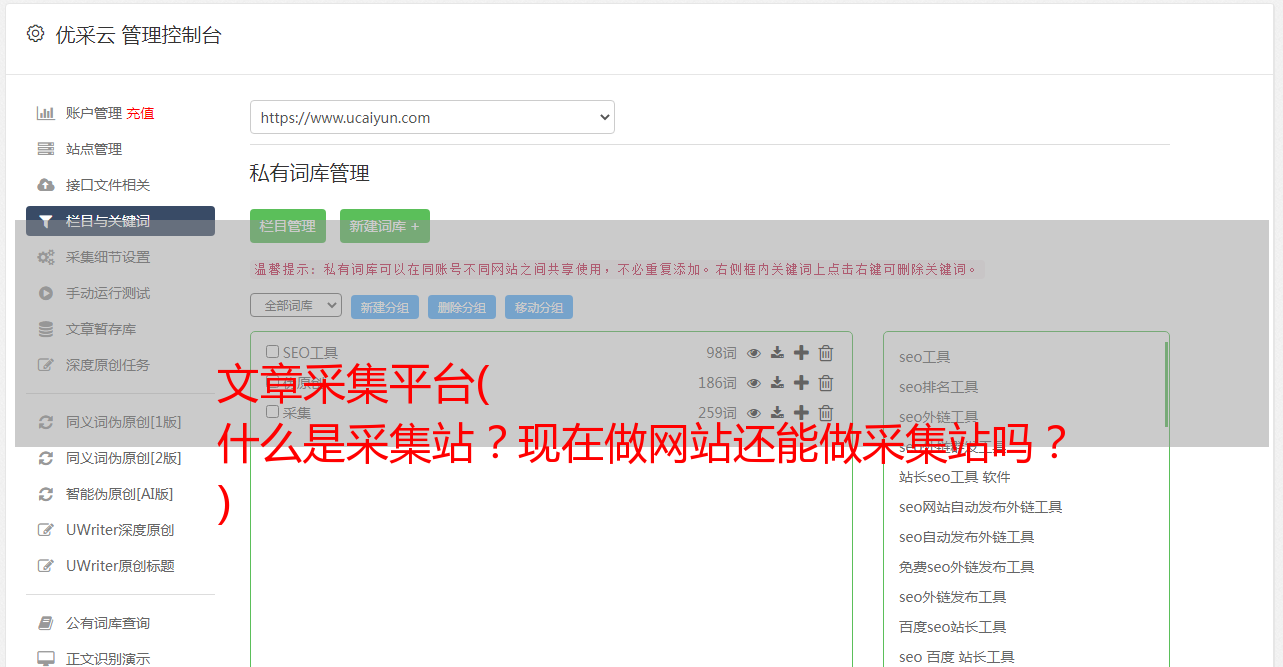The width and height of the screenshot is (1283, 667).
Task: Select keyword "免费seo外链发布工具"
Action: [x=966, y=567]
